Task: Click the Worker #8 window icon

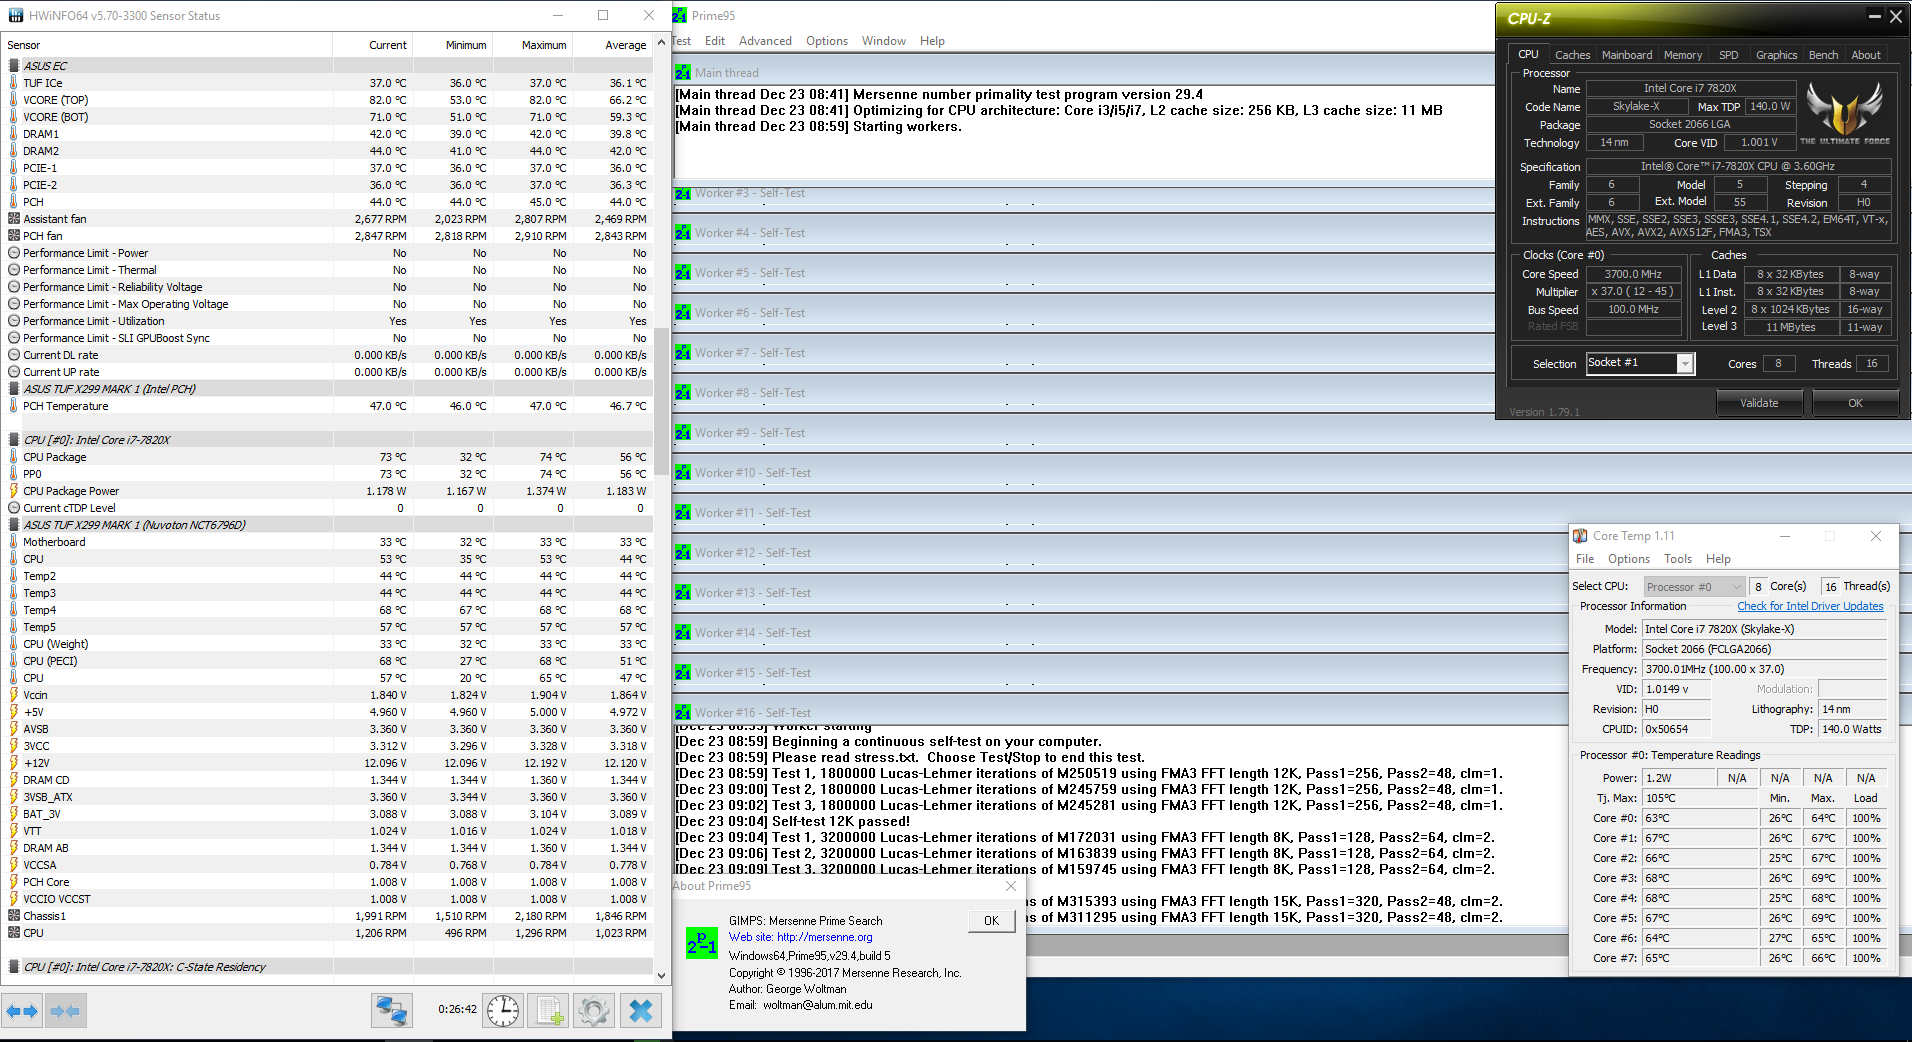Action: tap(683, 393)
